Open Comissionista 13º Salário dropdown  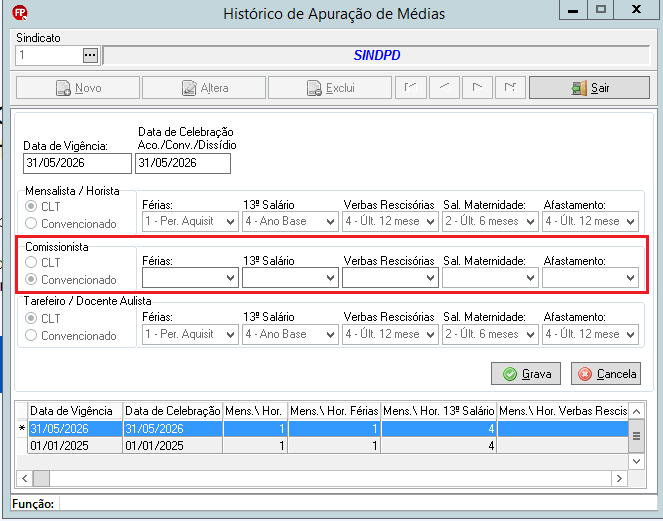pos(290,278)
